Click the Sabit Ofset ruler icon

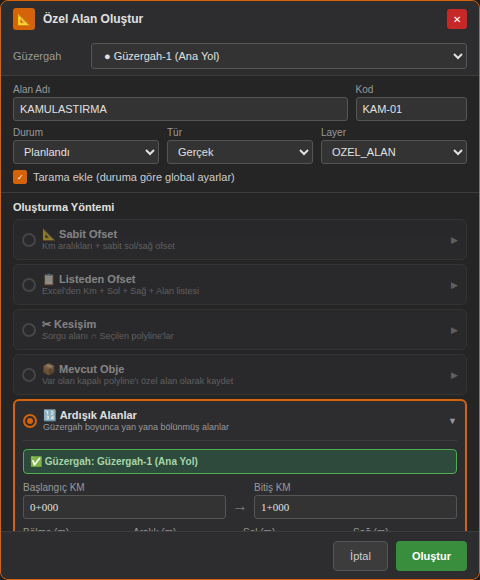(48, 234)
